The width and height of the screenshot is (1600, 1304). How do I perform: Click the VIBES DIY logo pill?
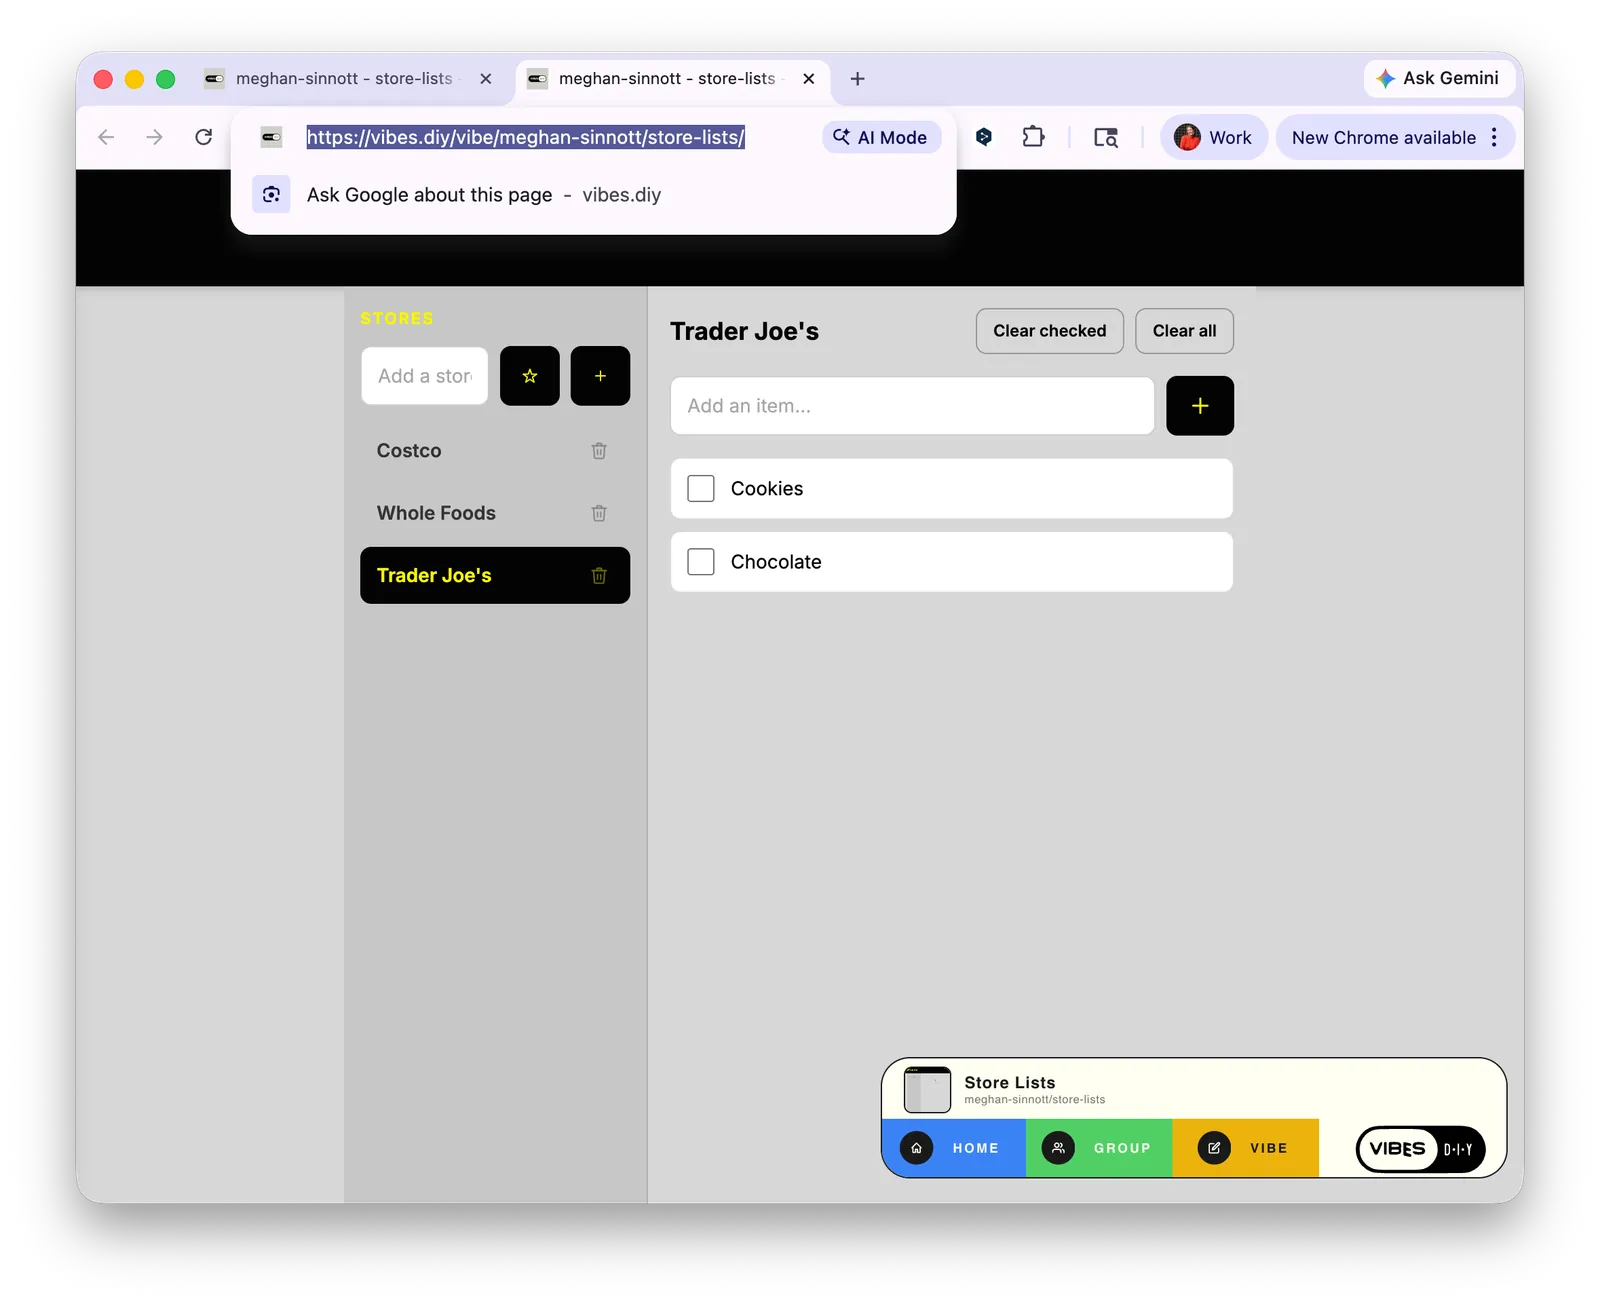(x=1420, y=1149)
